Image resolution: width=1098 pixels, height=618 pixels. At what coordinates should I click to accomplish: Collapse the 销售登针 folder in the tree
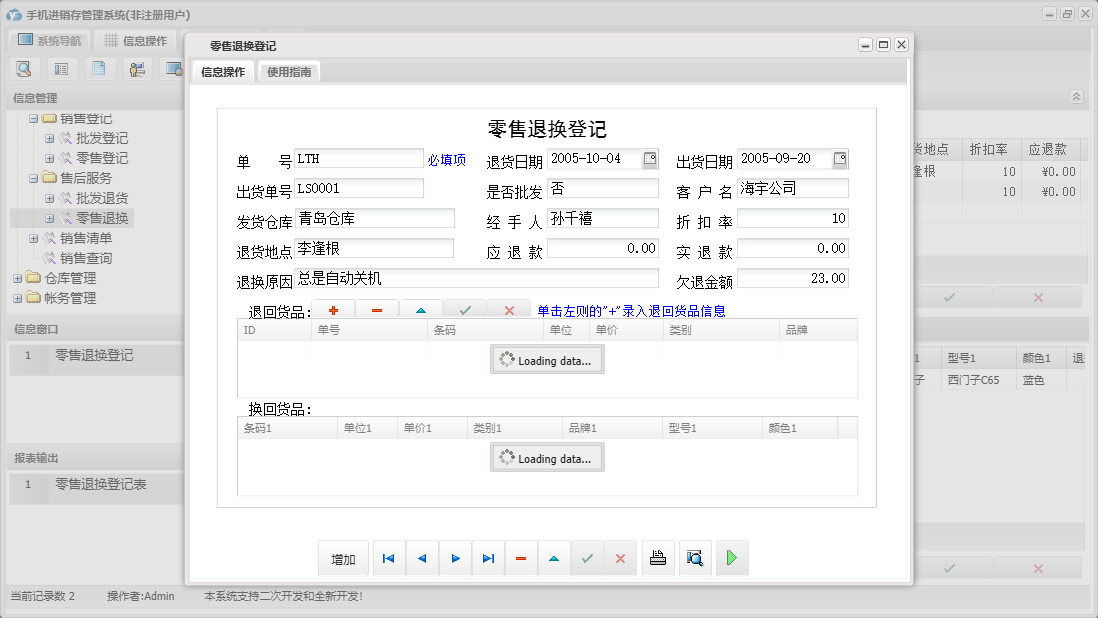[x=33, y=118]
